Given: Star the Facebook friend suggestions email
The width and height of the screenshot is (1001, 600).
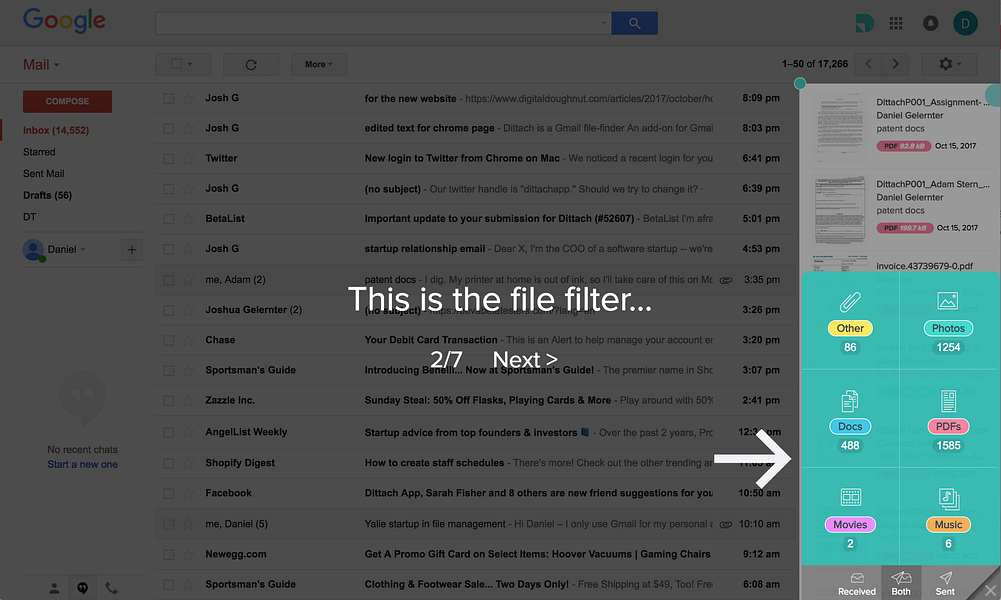Looking at the screenshot, I should [x=188, y=493].
